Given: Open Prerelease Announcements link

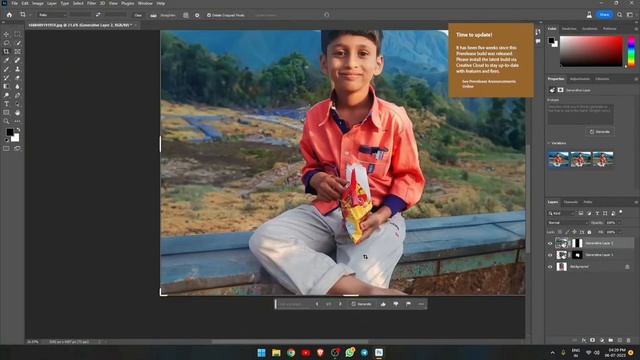Looking at the screenshot, I should (489, 84).
